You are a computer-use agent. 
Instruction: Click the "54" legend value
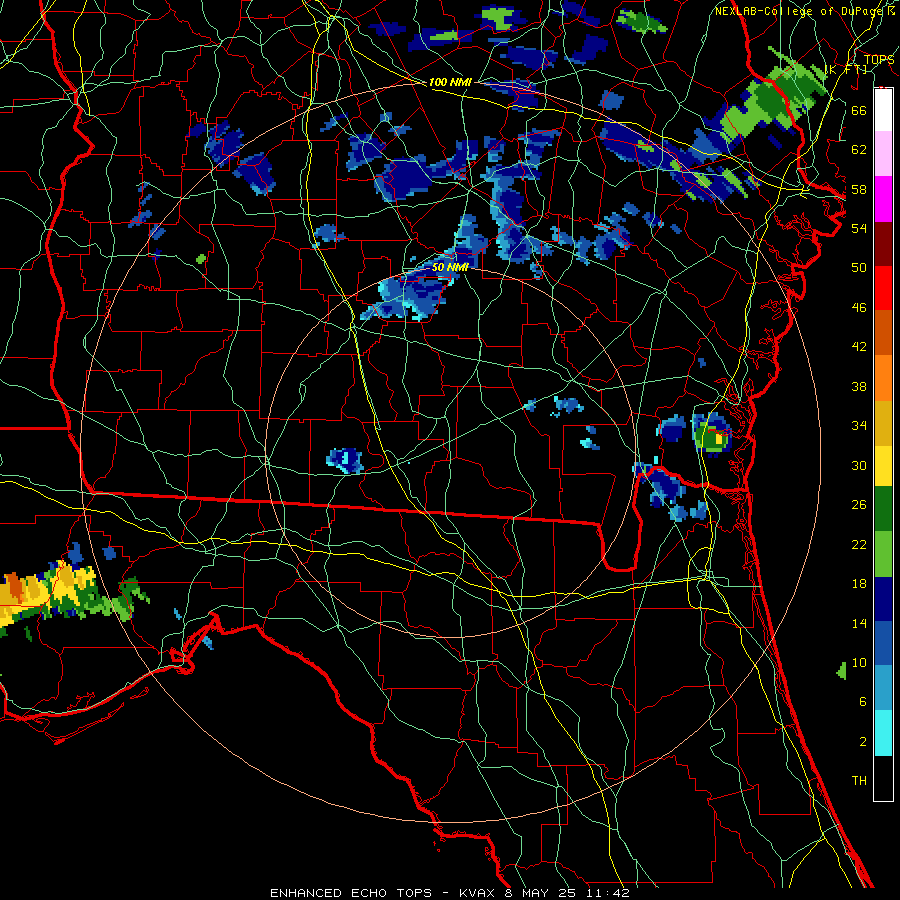point(859,228)
